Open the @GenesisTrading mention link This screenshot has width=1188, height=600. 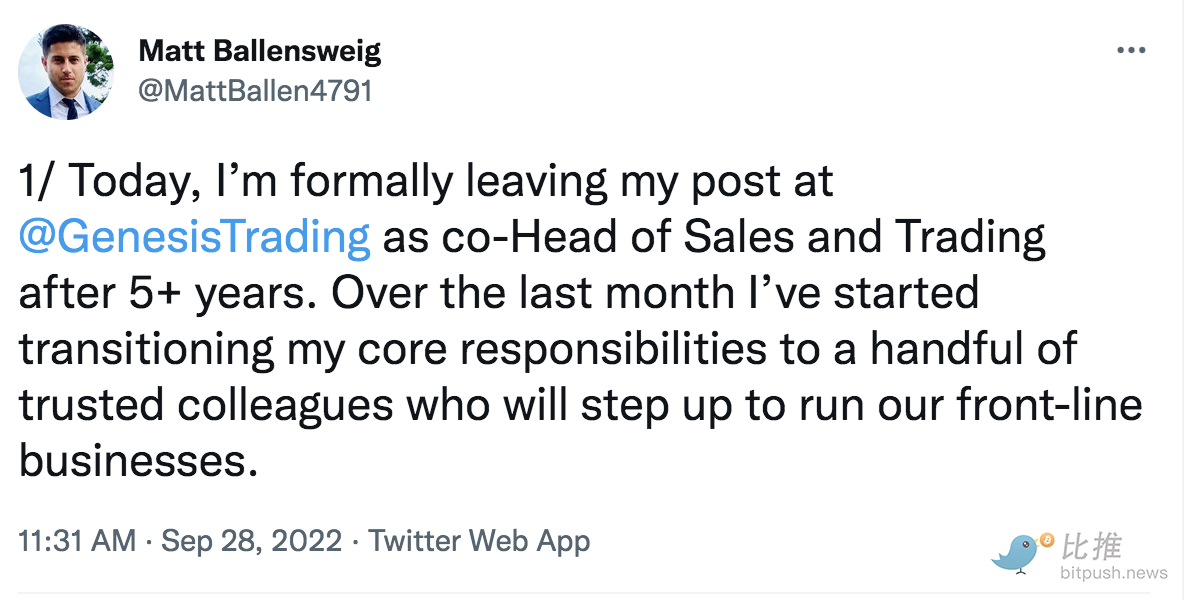(x=195, y=238)
